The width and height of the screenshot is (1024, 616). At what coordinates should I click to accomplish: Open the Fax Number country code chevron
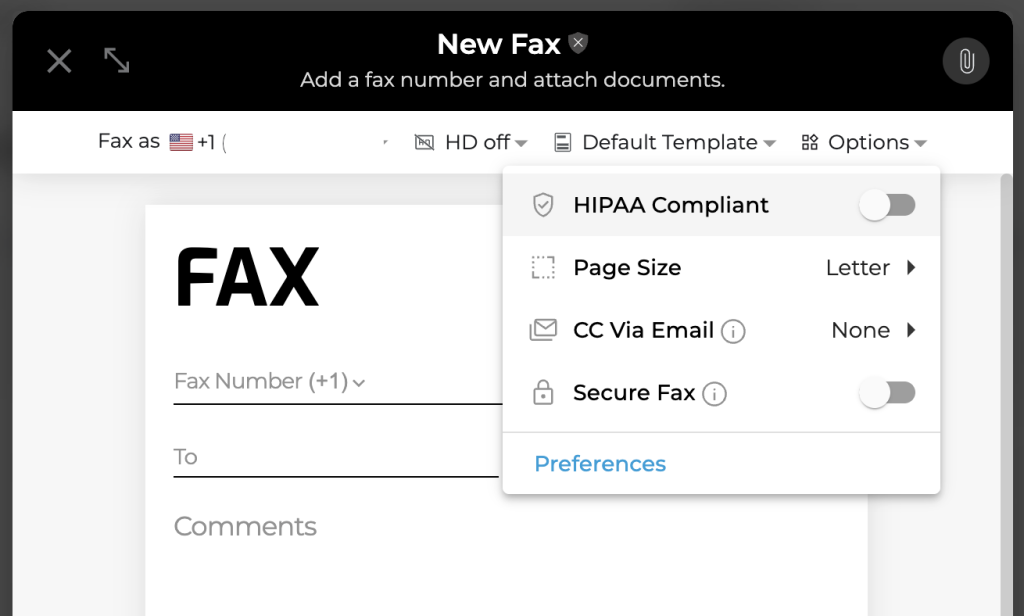point(359,383)
